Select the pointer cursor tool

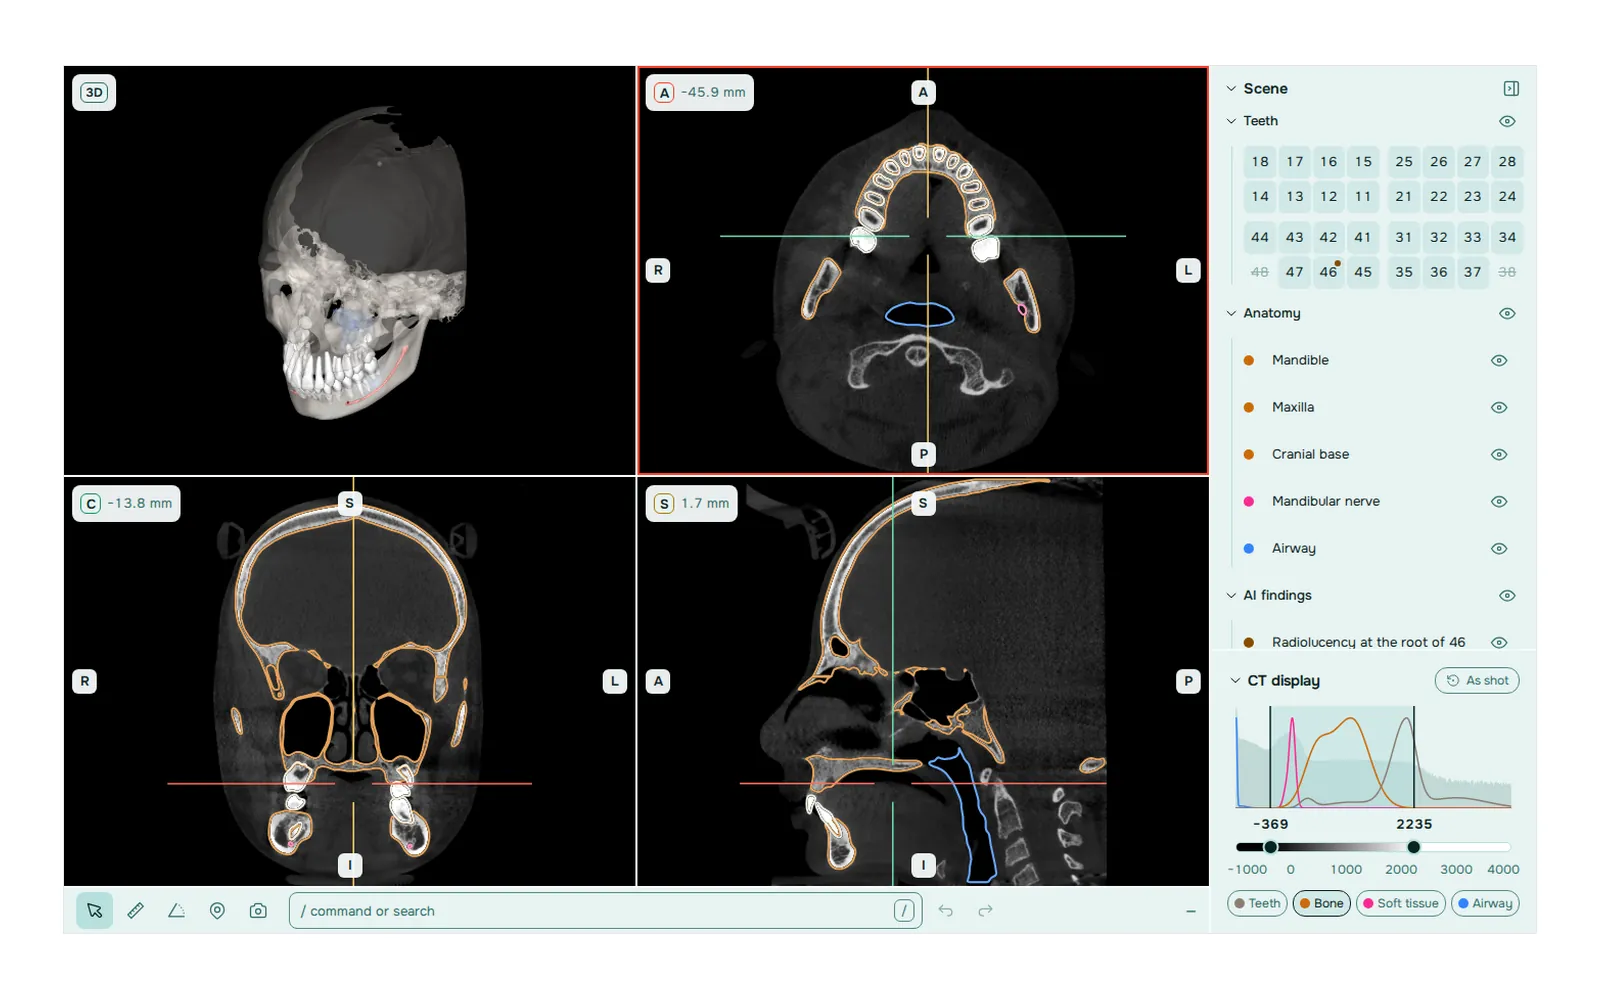(94, 911)
